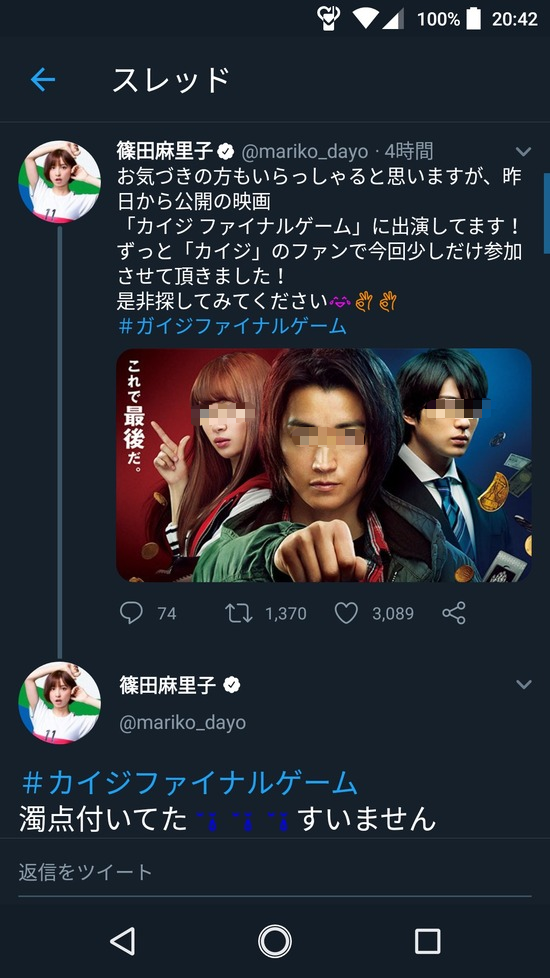Tap second tweet's profile avatar
The image size is (550, 978).
point(59,703)
